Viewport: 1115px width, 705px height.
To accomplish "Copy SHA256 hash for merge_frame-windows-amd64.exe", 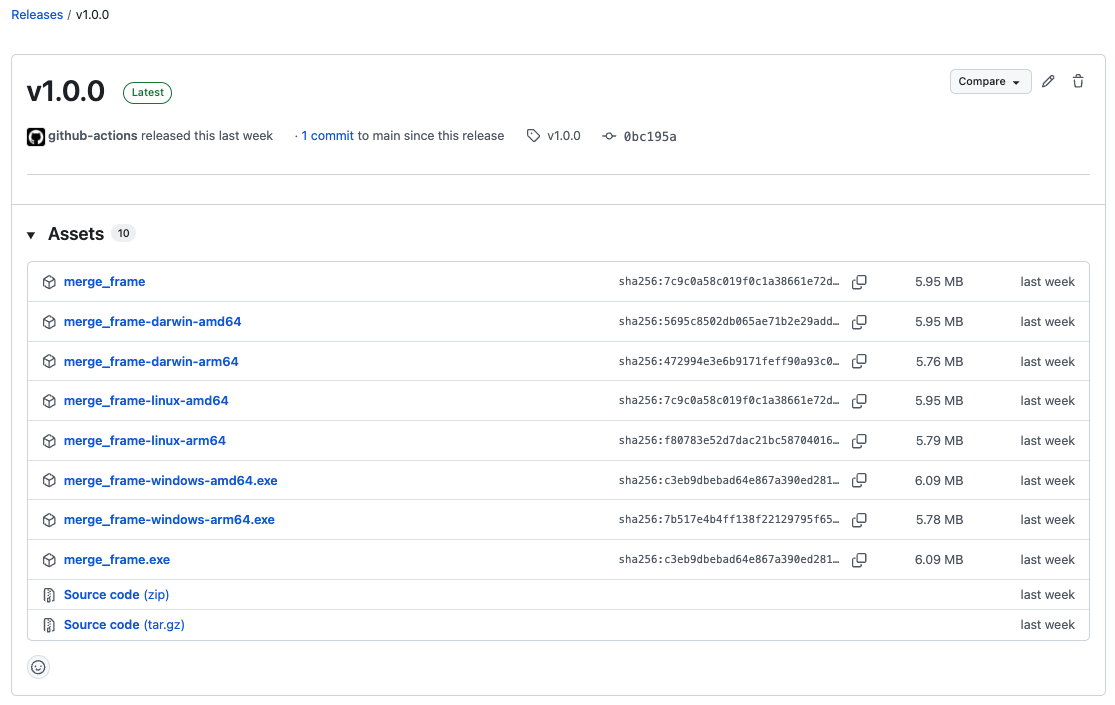I will point(859,480).
